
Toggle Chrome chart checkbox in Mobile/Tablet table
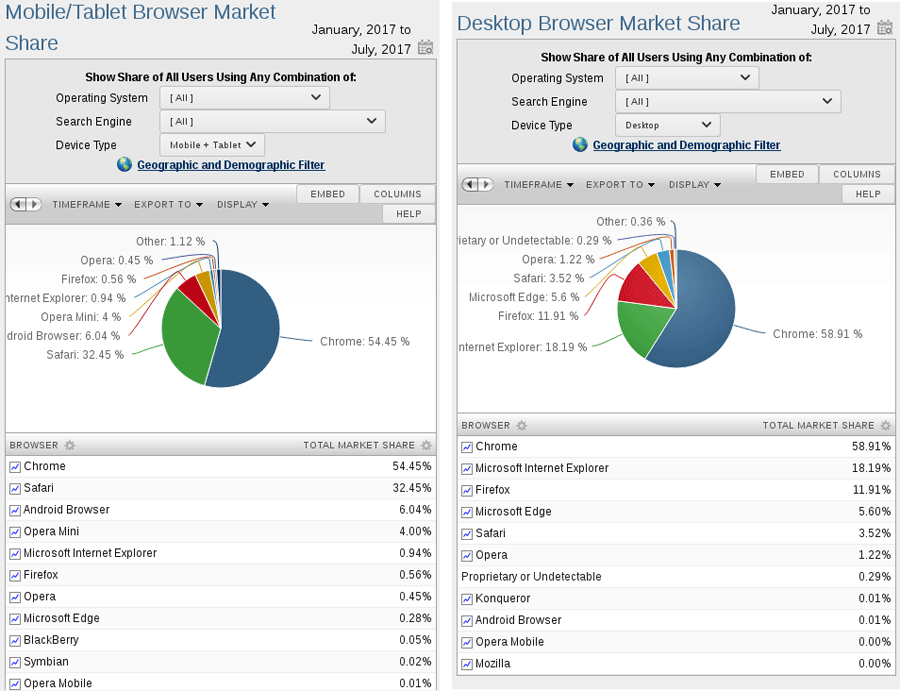tap(15, 467)
